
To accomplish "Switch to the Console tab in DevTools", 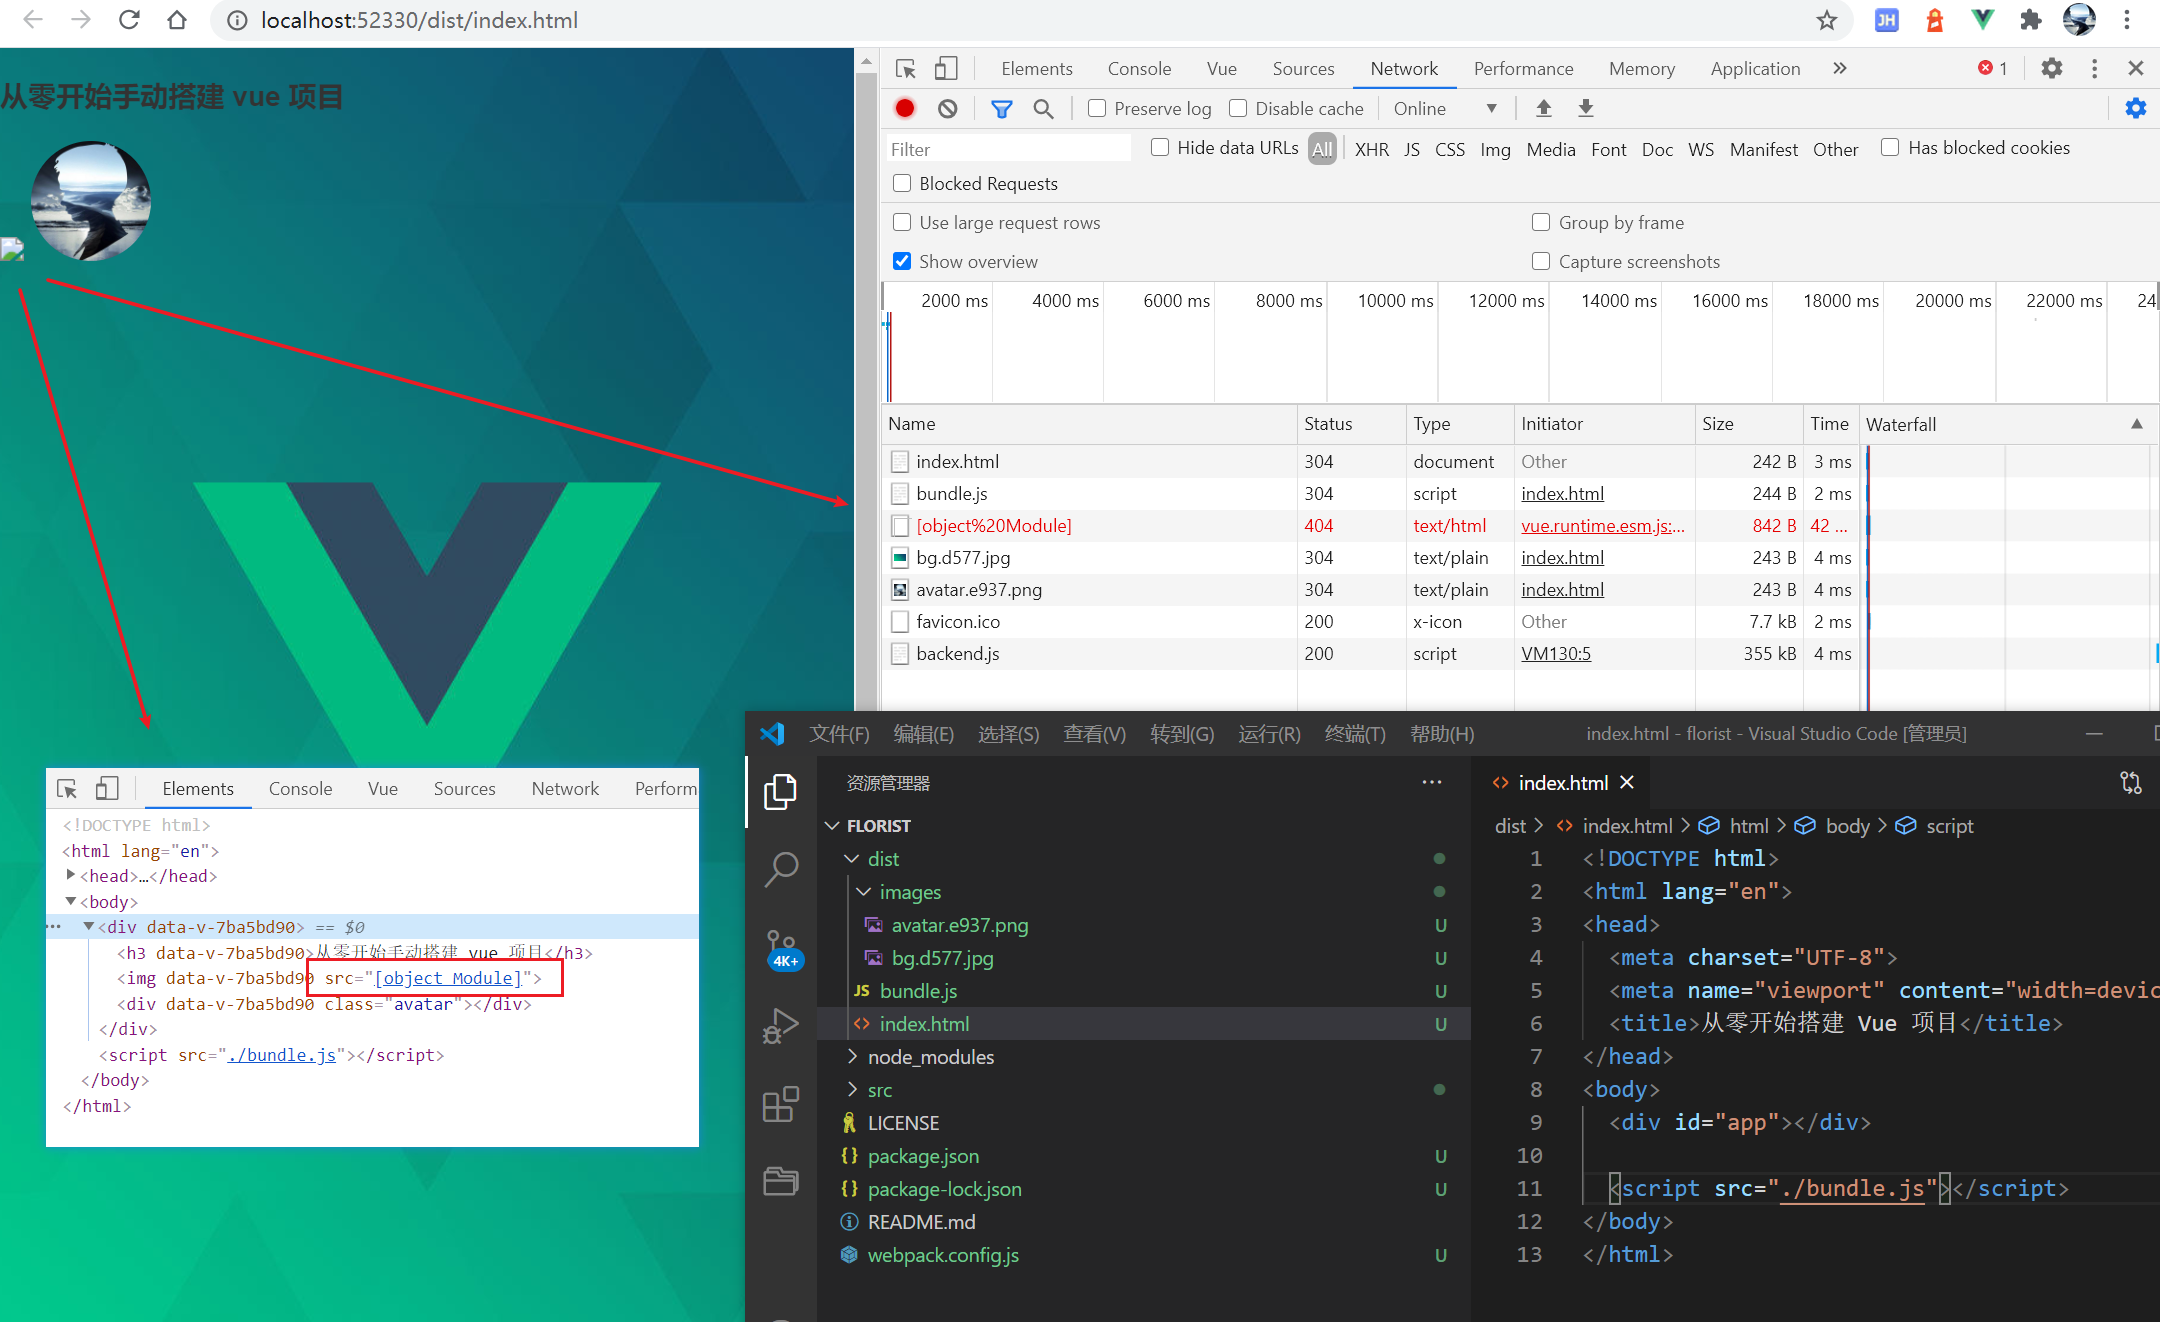I will point(1138,68).
